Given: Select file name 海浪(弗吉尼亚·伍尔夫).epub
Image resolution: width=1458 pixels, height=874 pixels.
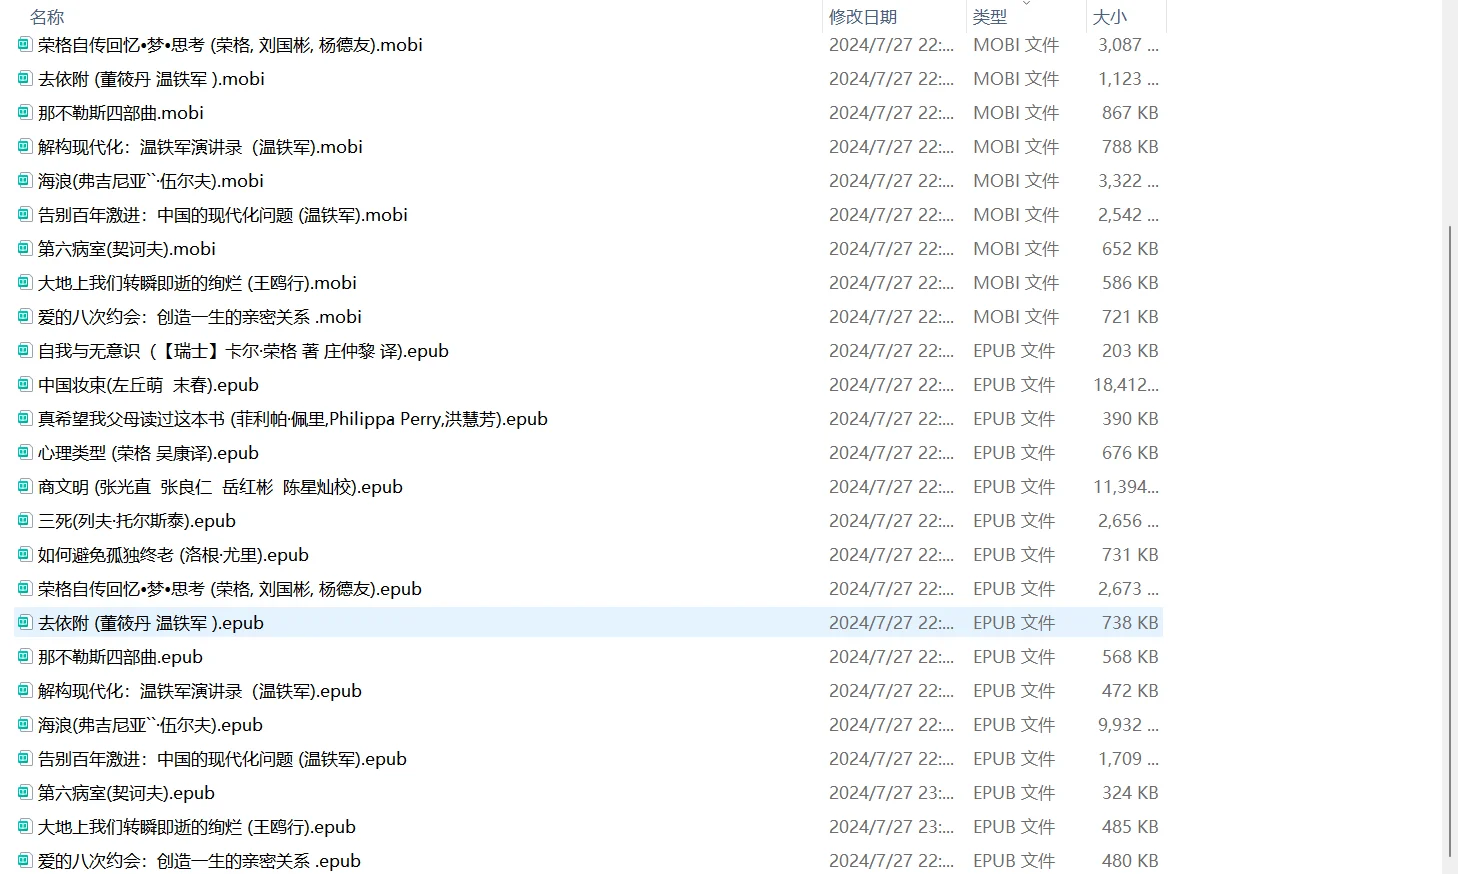Looking at the screenshot, I should tap(150, 725).
